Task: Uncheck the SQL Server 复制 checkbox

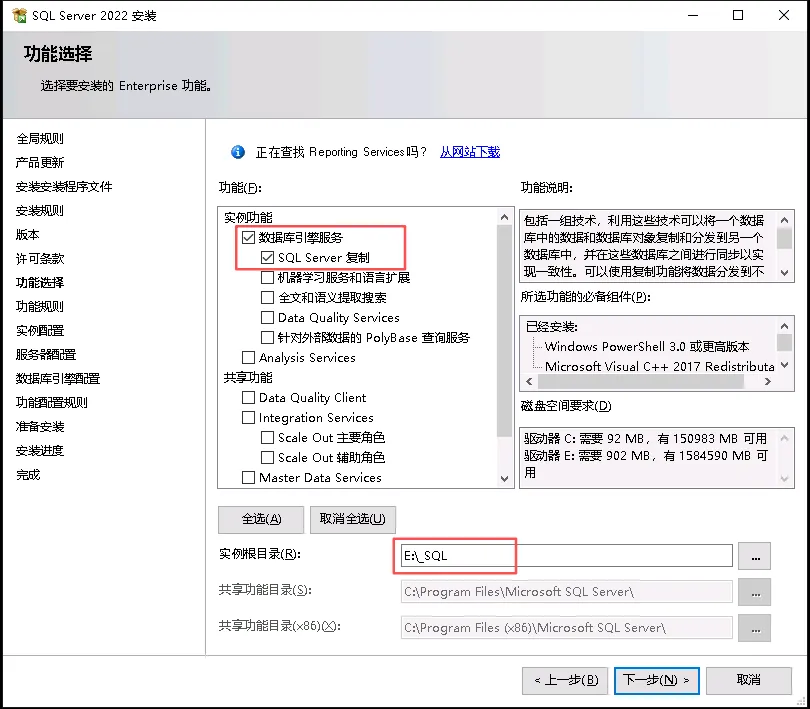Action: click(x=267, y=258)
